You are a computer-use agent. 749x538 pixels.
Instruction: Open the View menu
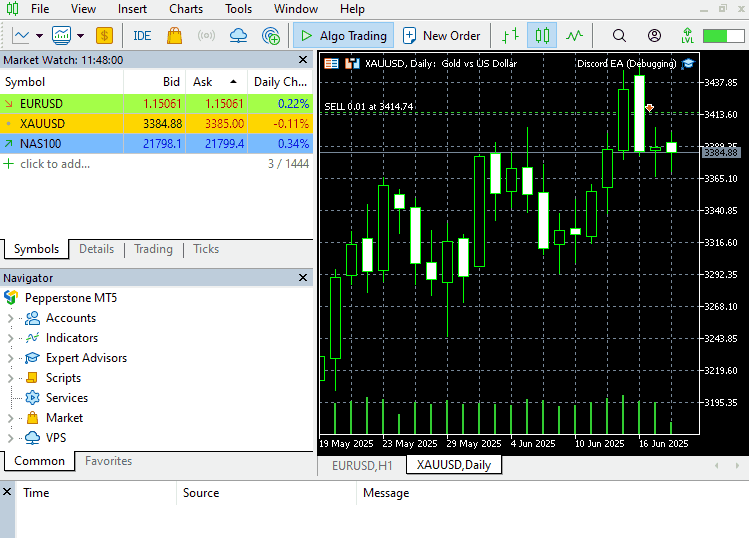point(83,9)
